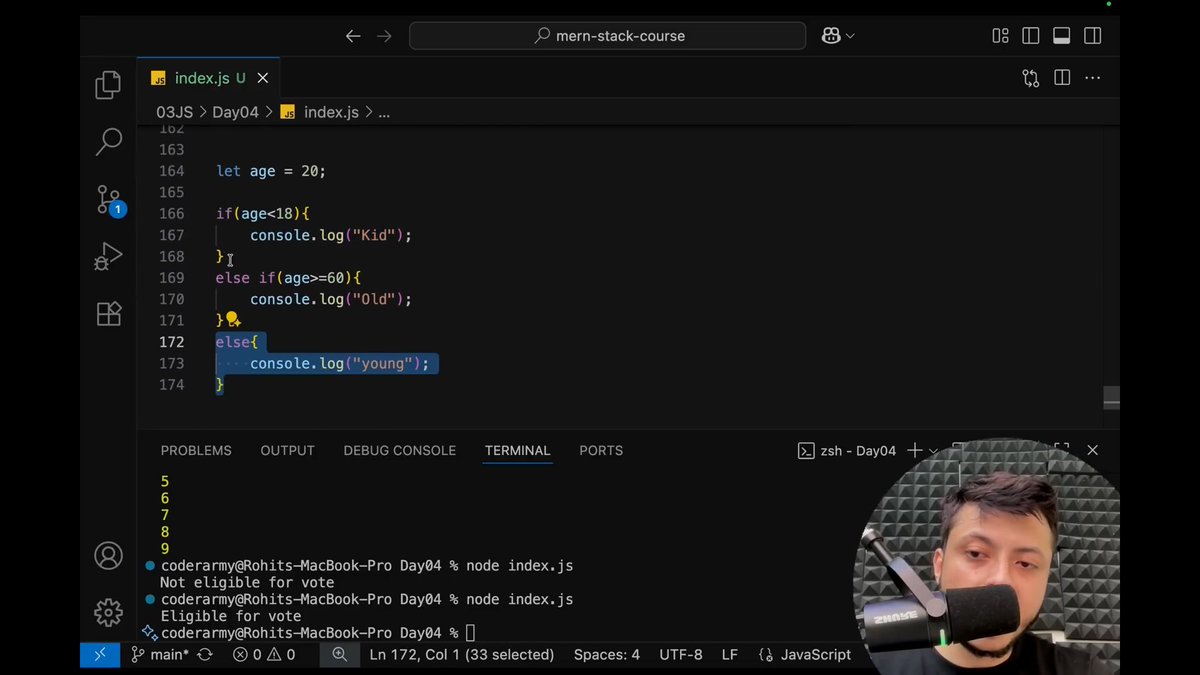Screen dimensions: 1200x675
Task: Toggle the bottom panel visibility
Action: tap(1062, 36)
